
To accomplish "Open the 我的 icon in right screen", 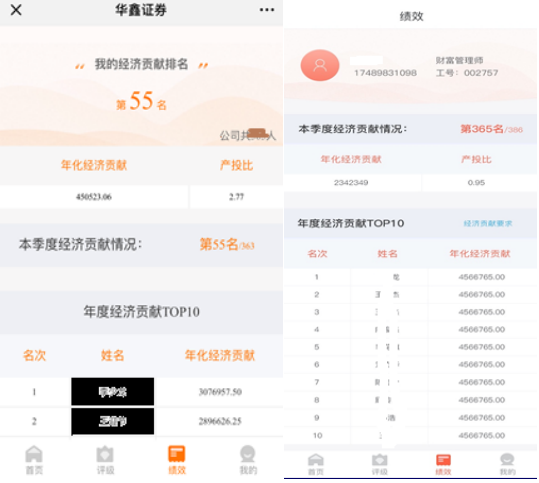I will tap(507, 464).
